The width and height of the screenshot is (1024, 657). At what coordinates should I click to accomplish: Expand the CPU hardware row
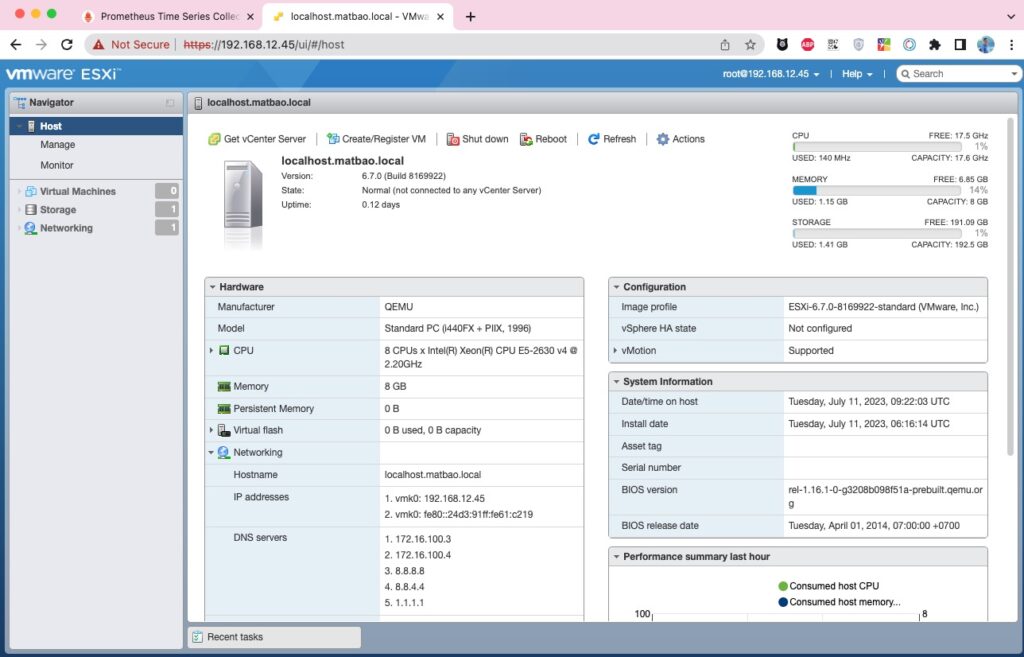[x=211, y=351]
